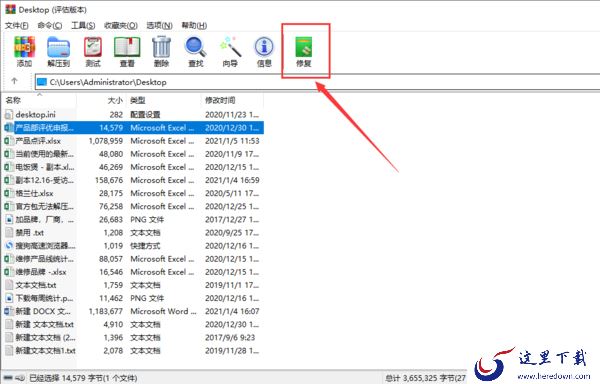
Task: Select the highlighted 产品部评优申报 file
Action: [133, 128]
